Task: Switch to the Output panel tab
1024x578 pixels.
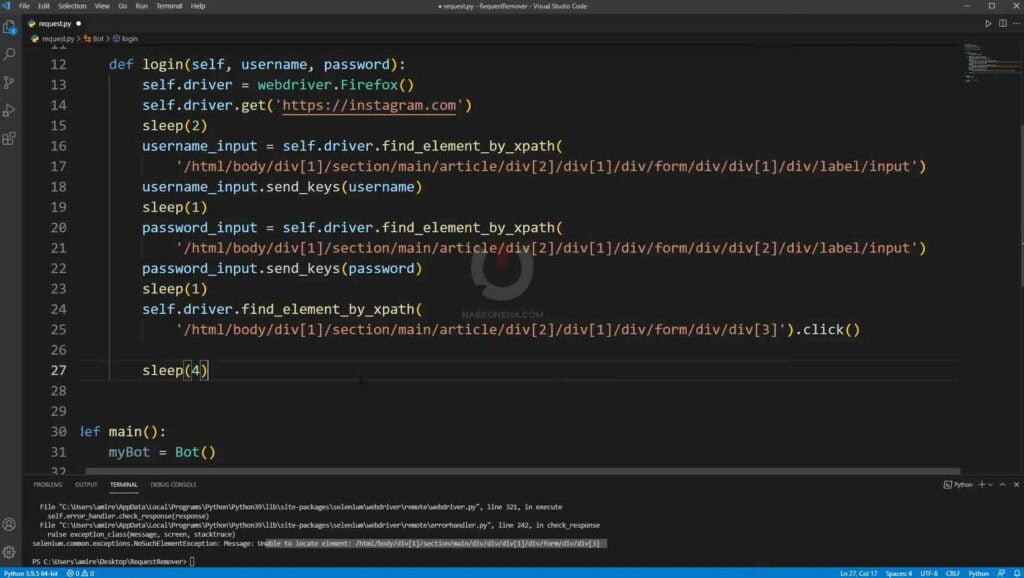Action: tap(86, 485)
